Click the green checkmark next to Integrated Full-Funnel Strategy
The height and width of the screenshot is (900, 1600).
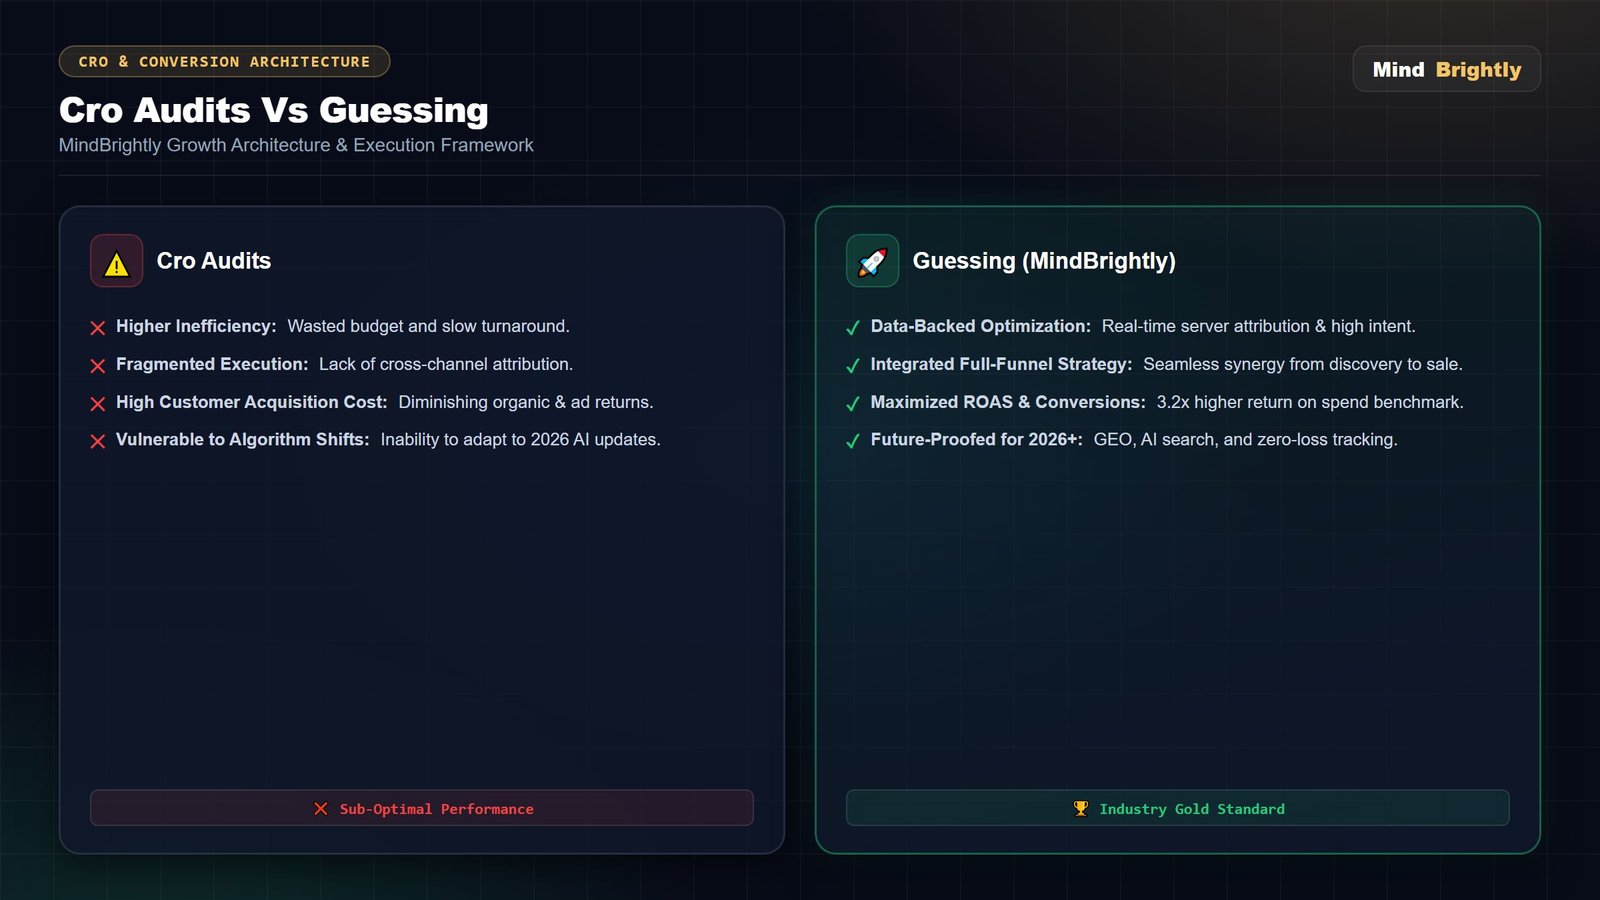(x=853, y=366)
